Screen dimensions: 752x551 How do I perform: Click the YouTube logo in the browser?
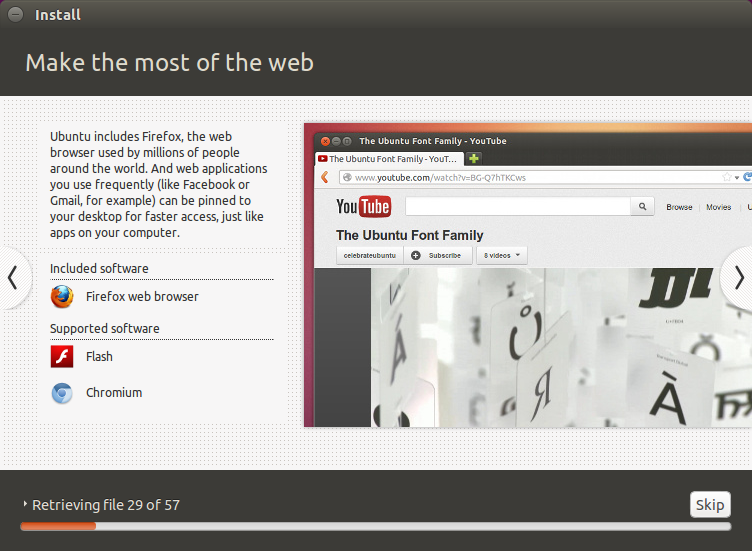[363, 207]
